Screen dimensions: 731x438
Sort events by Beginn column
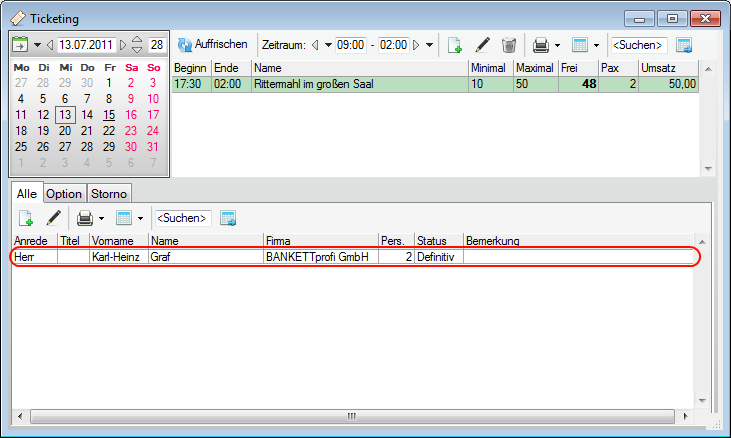[191, 68]
